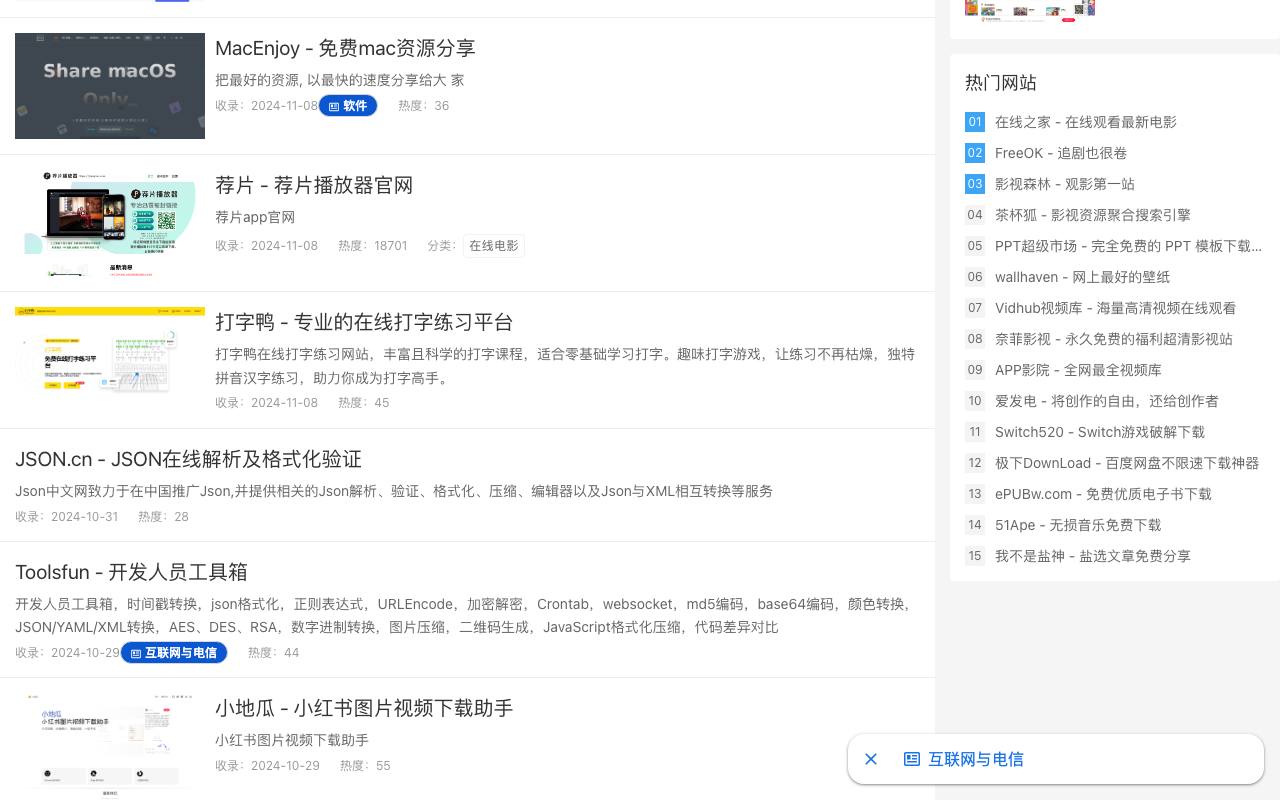Screen dimensions: 1280x800
Task: Click 热度：44 on the Toolsfun entry
Action: point(274,653)
